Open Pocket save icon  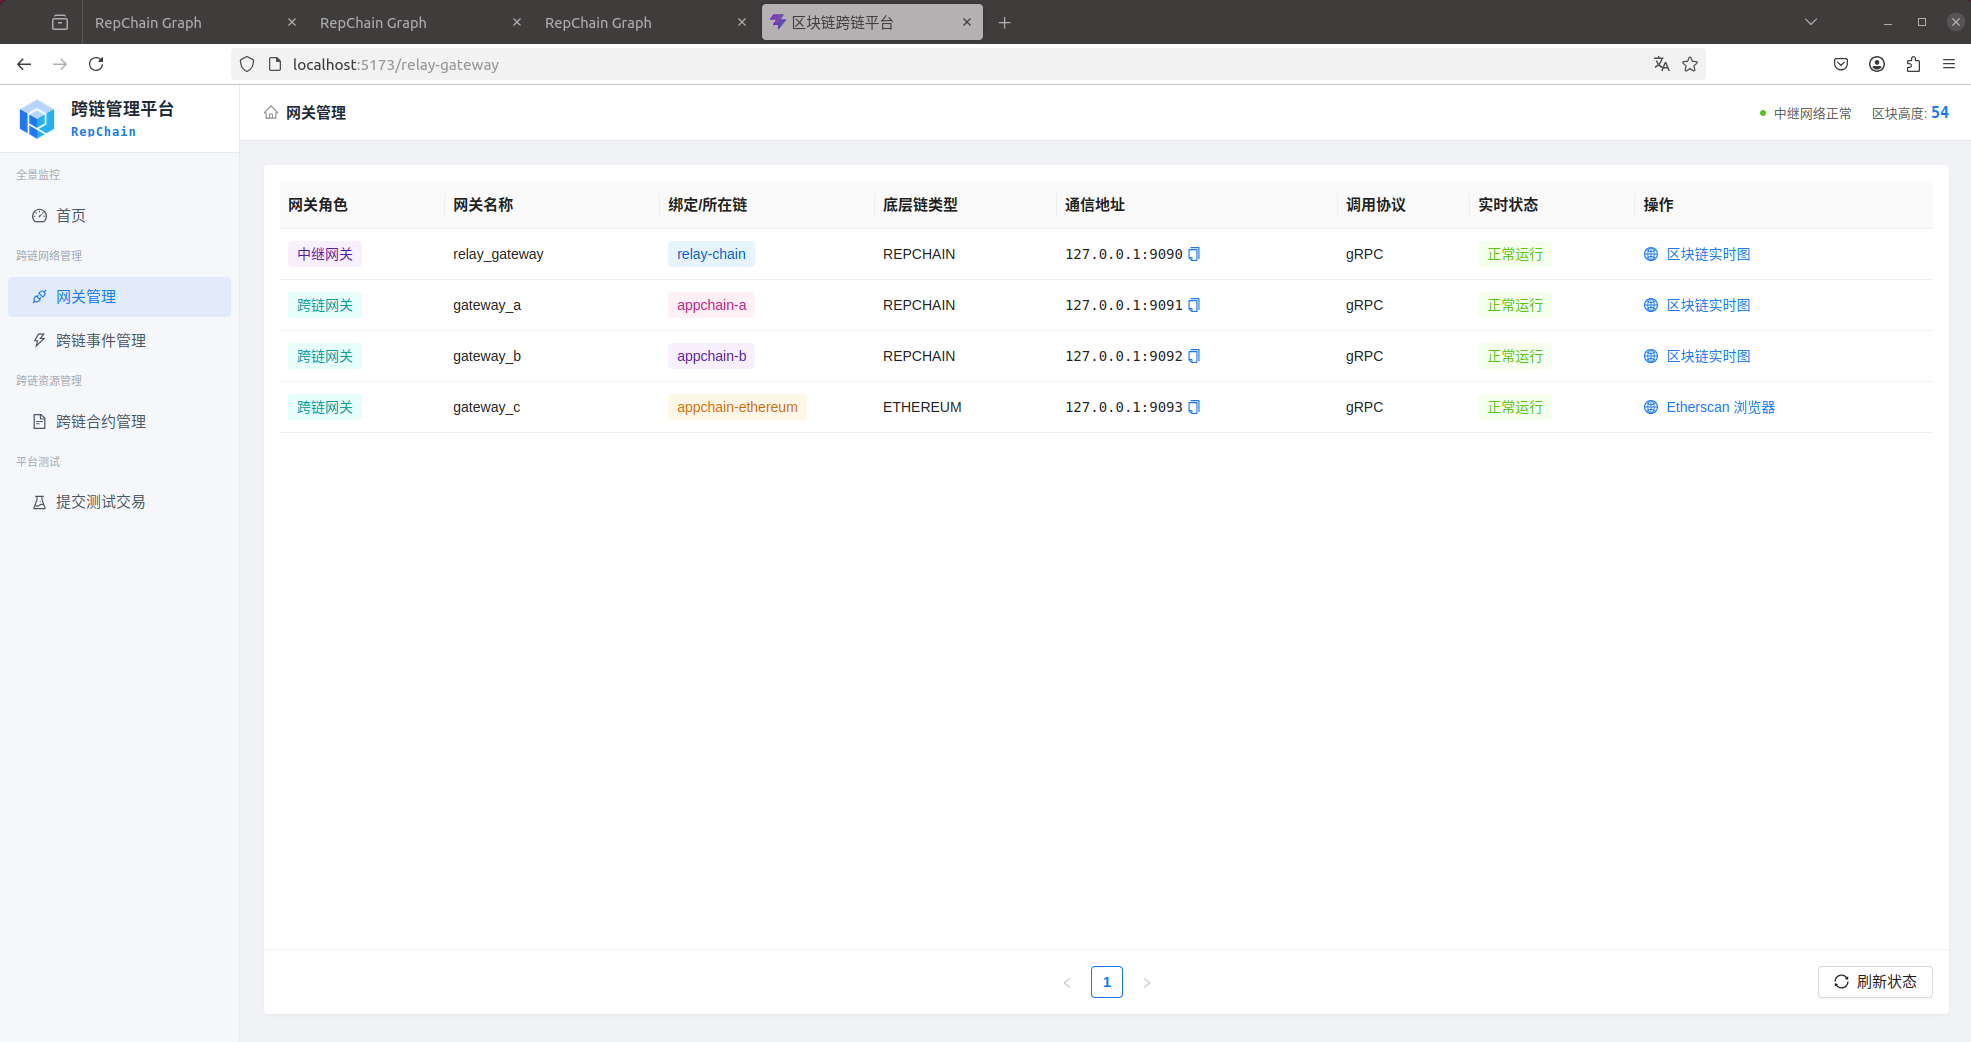click(x=1841, y=64)
